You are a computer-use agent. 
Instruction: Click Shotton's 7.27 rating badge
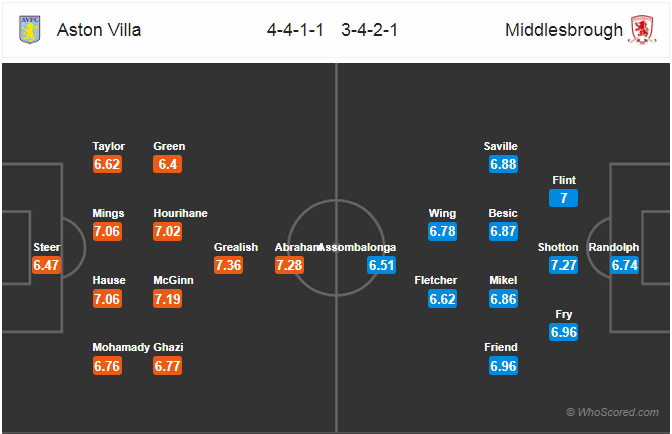tap(564, 265)
